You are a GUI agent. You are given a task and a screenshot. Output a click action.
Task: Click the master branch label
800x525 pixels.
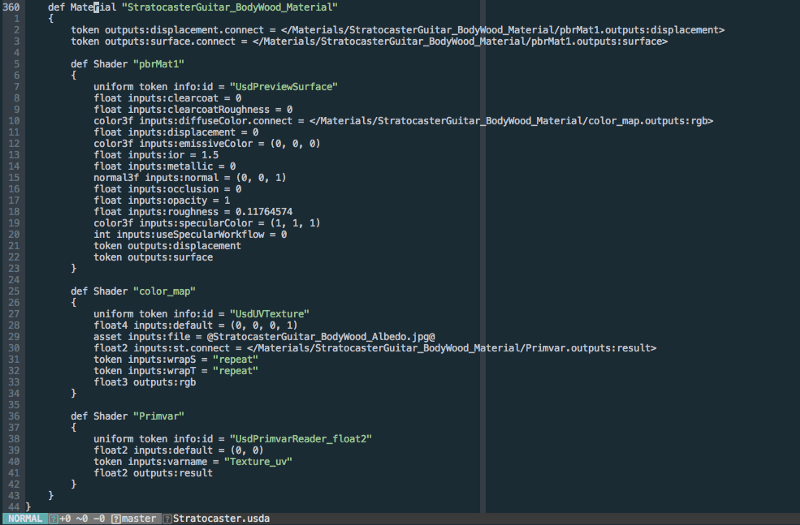pyautogui.click(x=141, y=518)
